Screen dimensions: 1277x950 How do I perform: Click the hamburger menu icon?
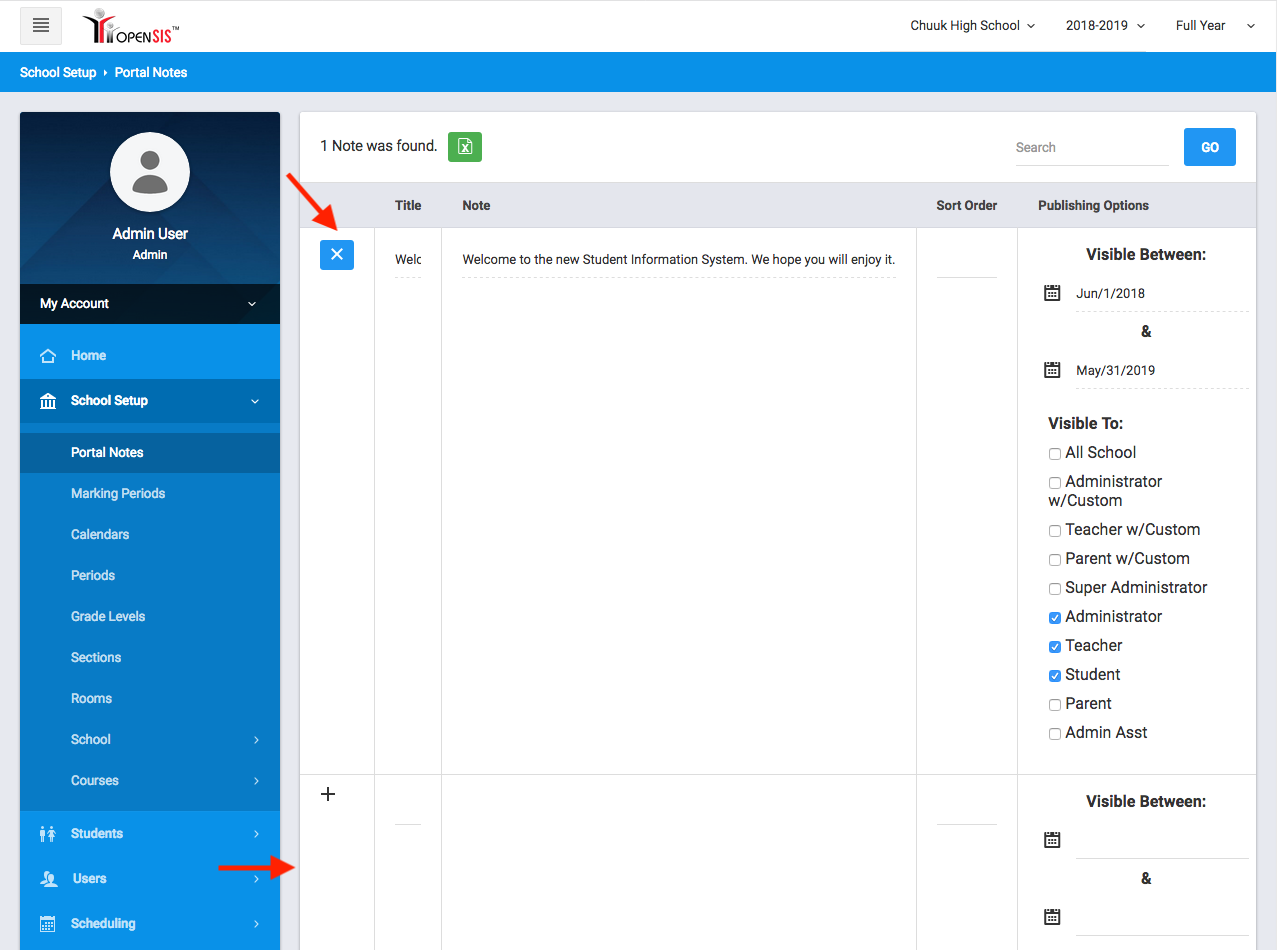[41, 26]
